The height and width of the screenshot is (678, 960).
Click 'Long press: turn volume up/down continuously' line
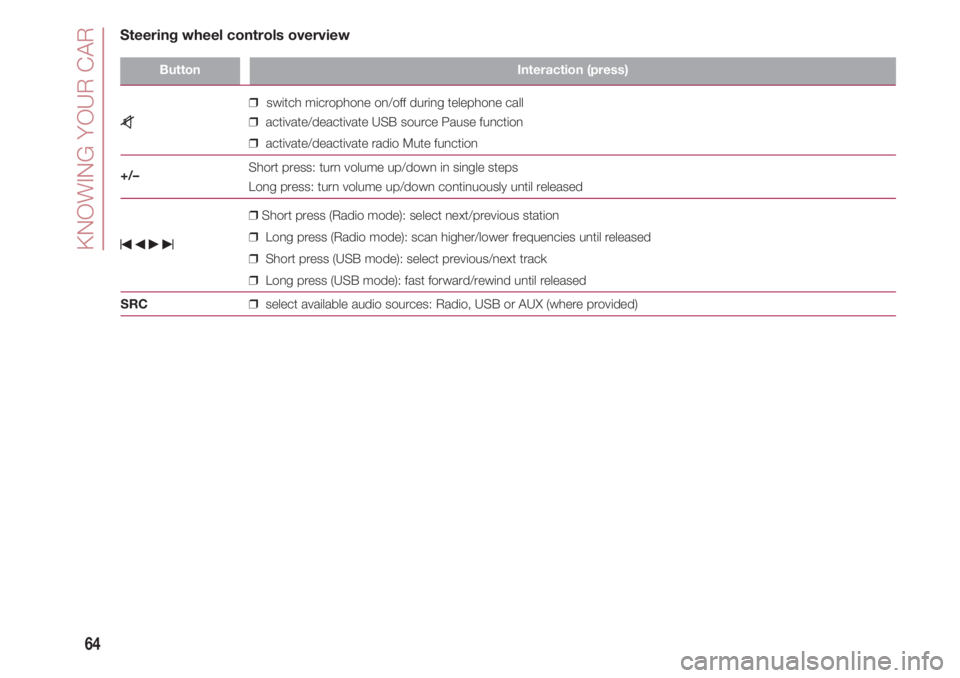[x=416, y=187]
